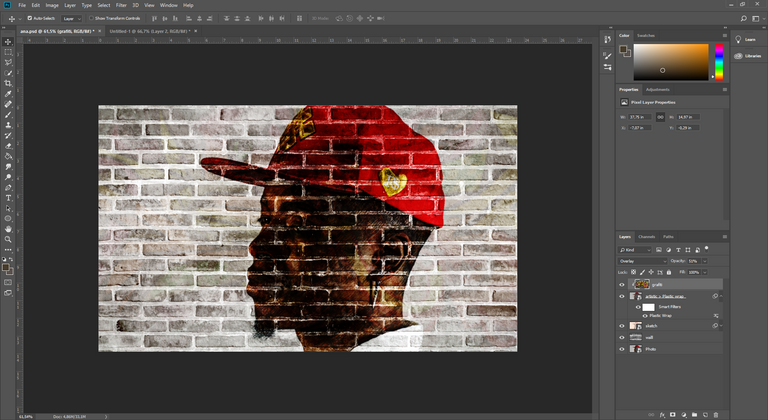Toggle the Auto-Select checkbox
Viewport: 768px width, 420px height.
(29, 18)
